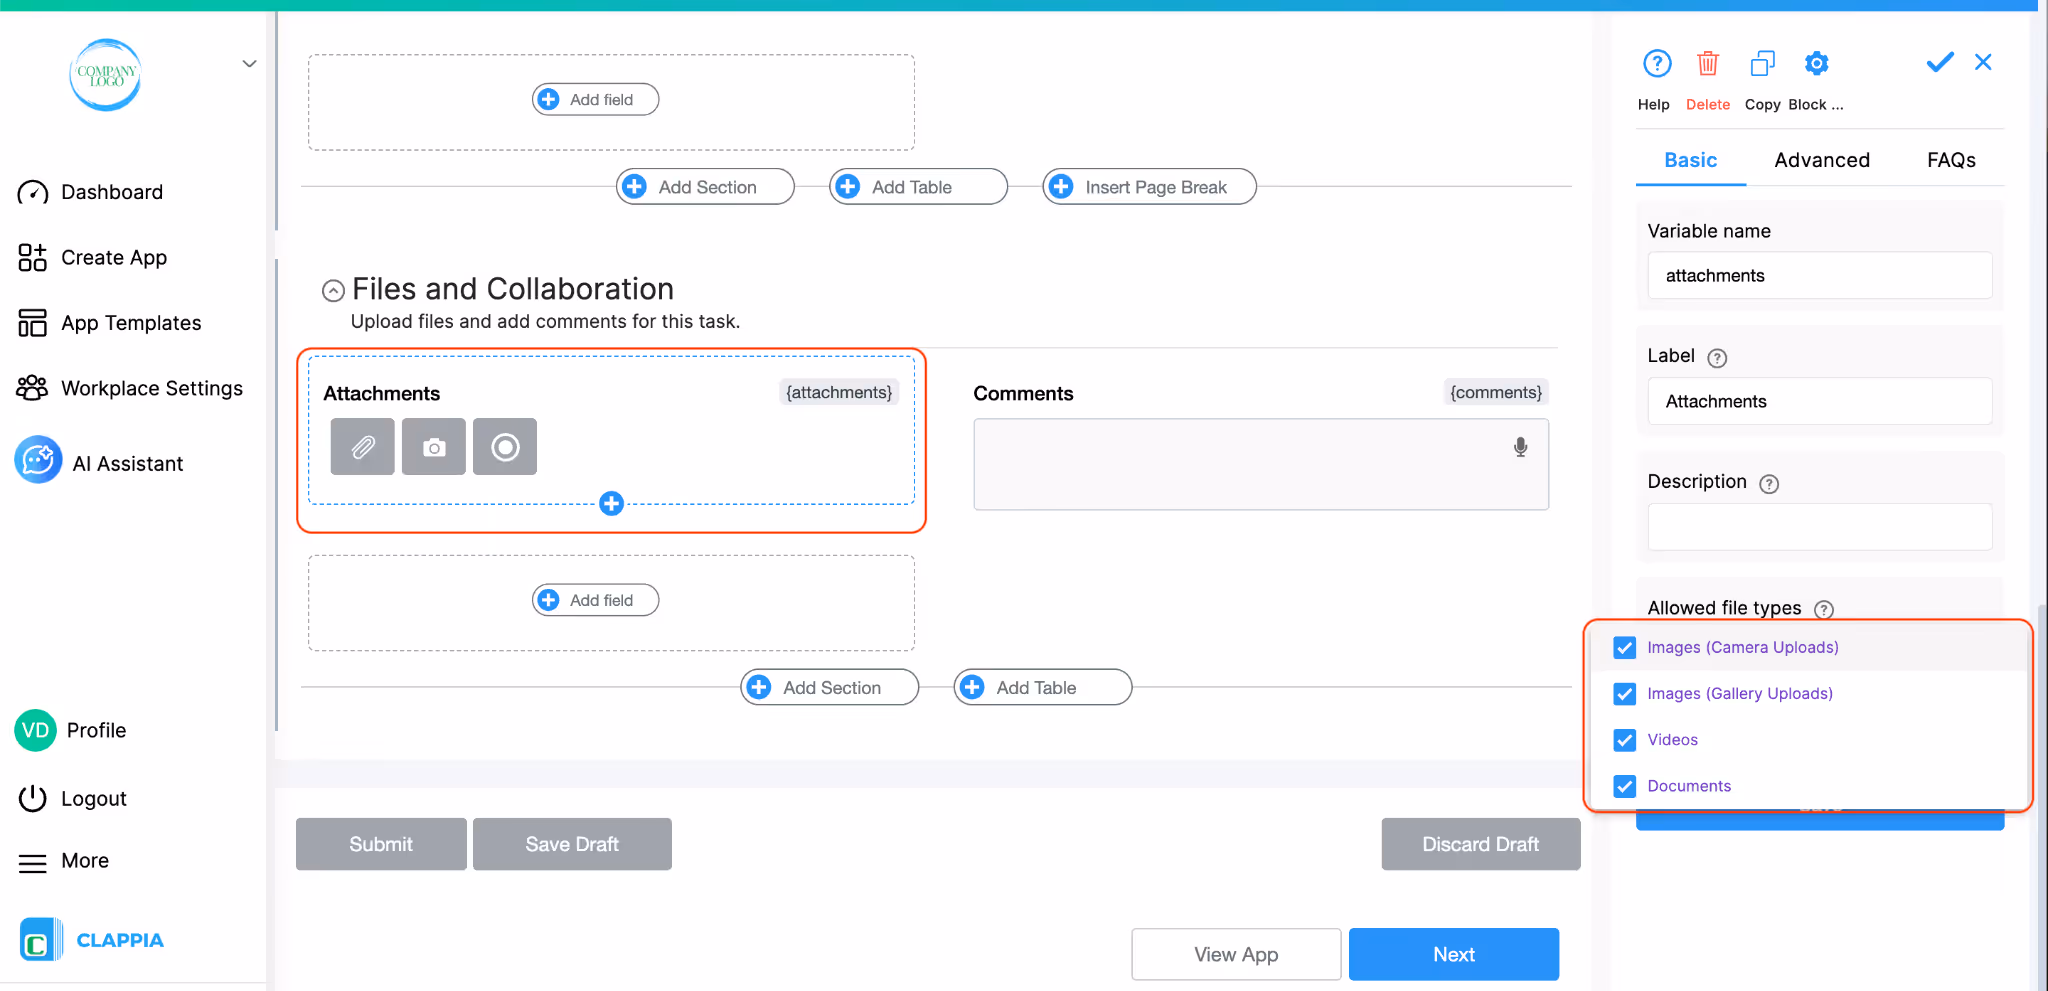This screenshot has width=2048, height=991.
Task: Click the Next button
Action: coord(1453,954)
